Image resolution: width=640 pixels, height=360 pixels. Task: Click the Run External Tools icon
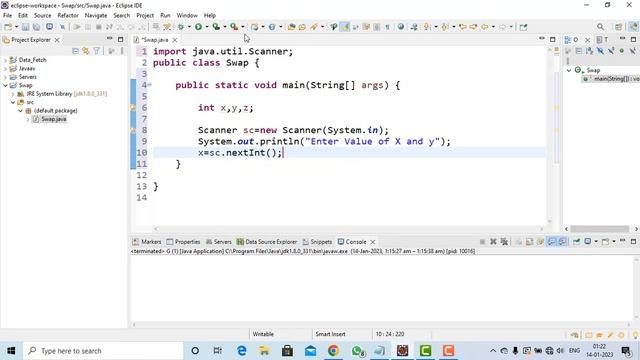point(234,27)
